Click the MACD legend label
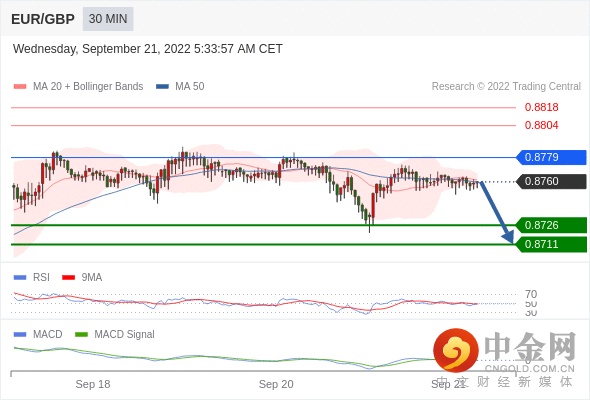 [47, 335]
